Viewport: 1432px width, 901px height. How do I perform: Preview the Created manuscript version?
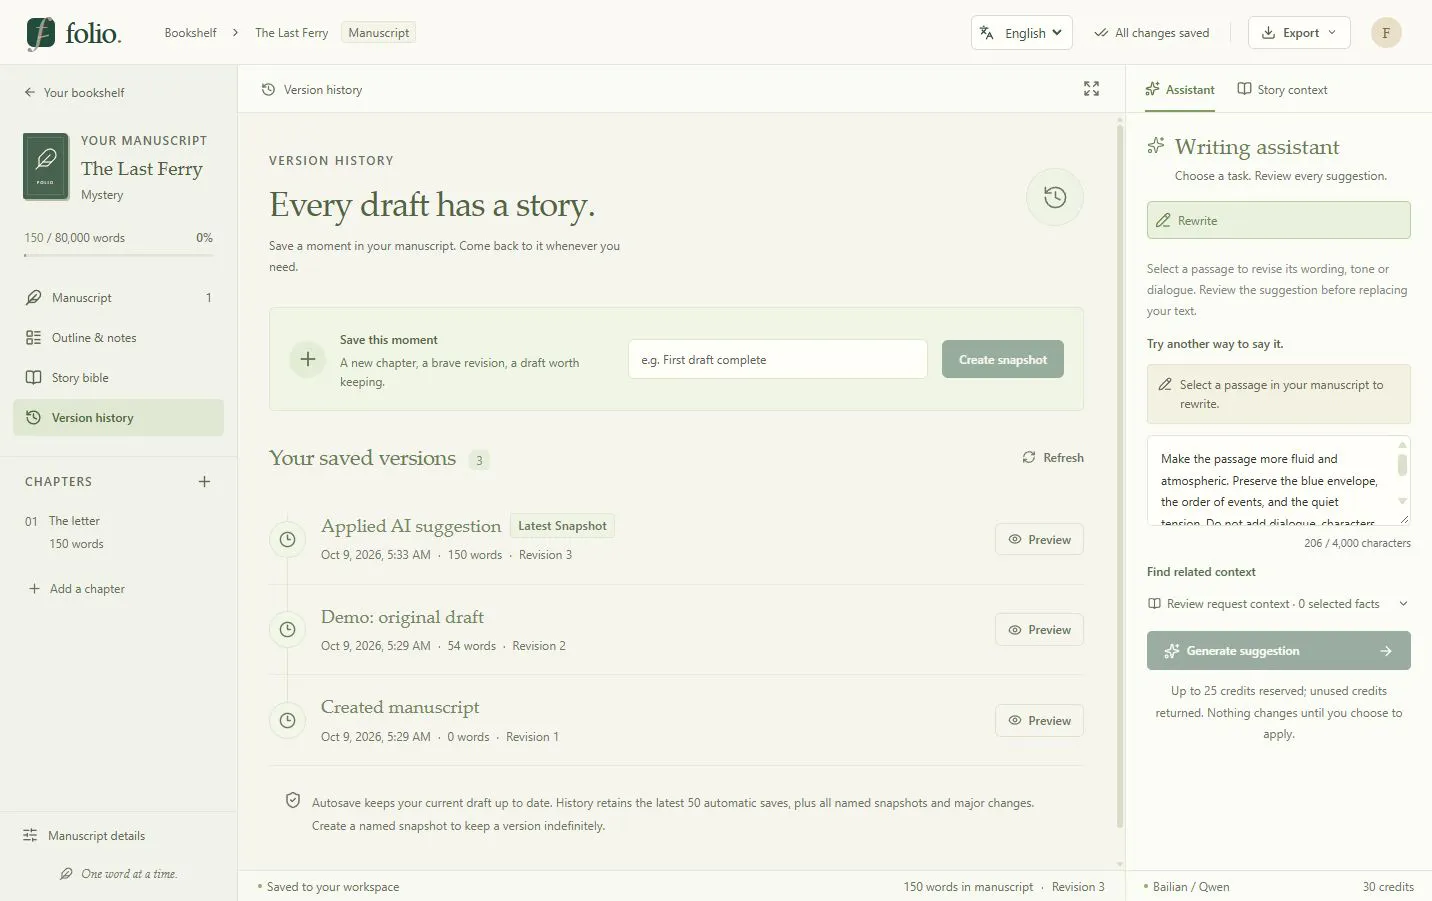pos(1039,721)
